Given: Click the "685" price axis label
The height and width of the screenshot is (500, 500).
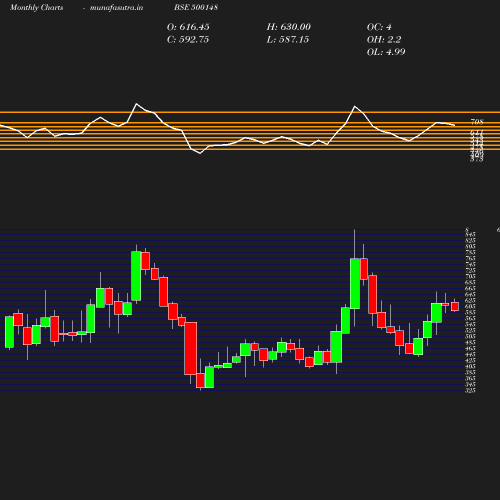Looking at the screenshot, I should click(470, 282).
